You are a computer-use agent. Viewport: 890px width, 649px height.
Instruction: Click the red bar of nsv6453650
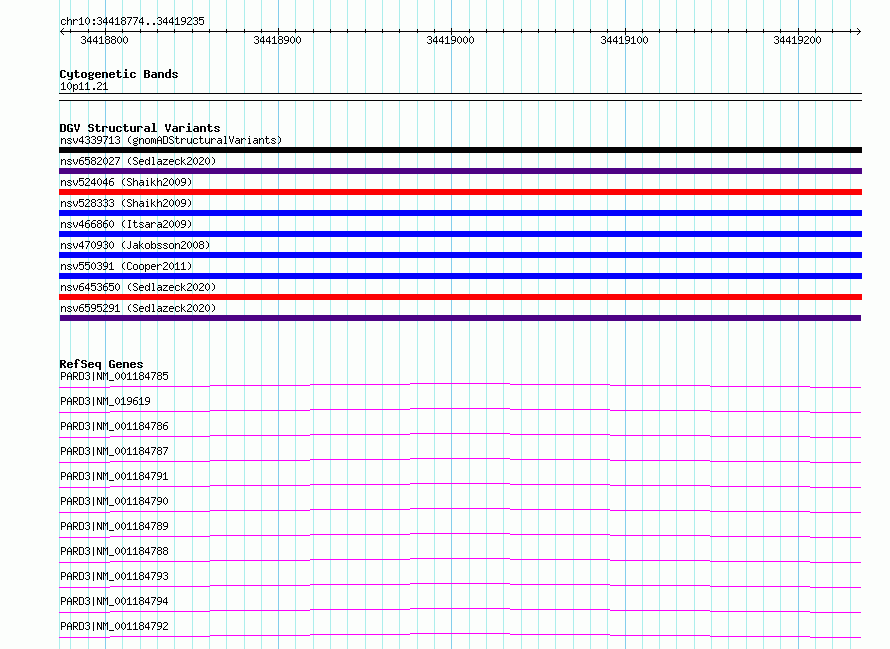[x=460, y=297]
